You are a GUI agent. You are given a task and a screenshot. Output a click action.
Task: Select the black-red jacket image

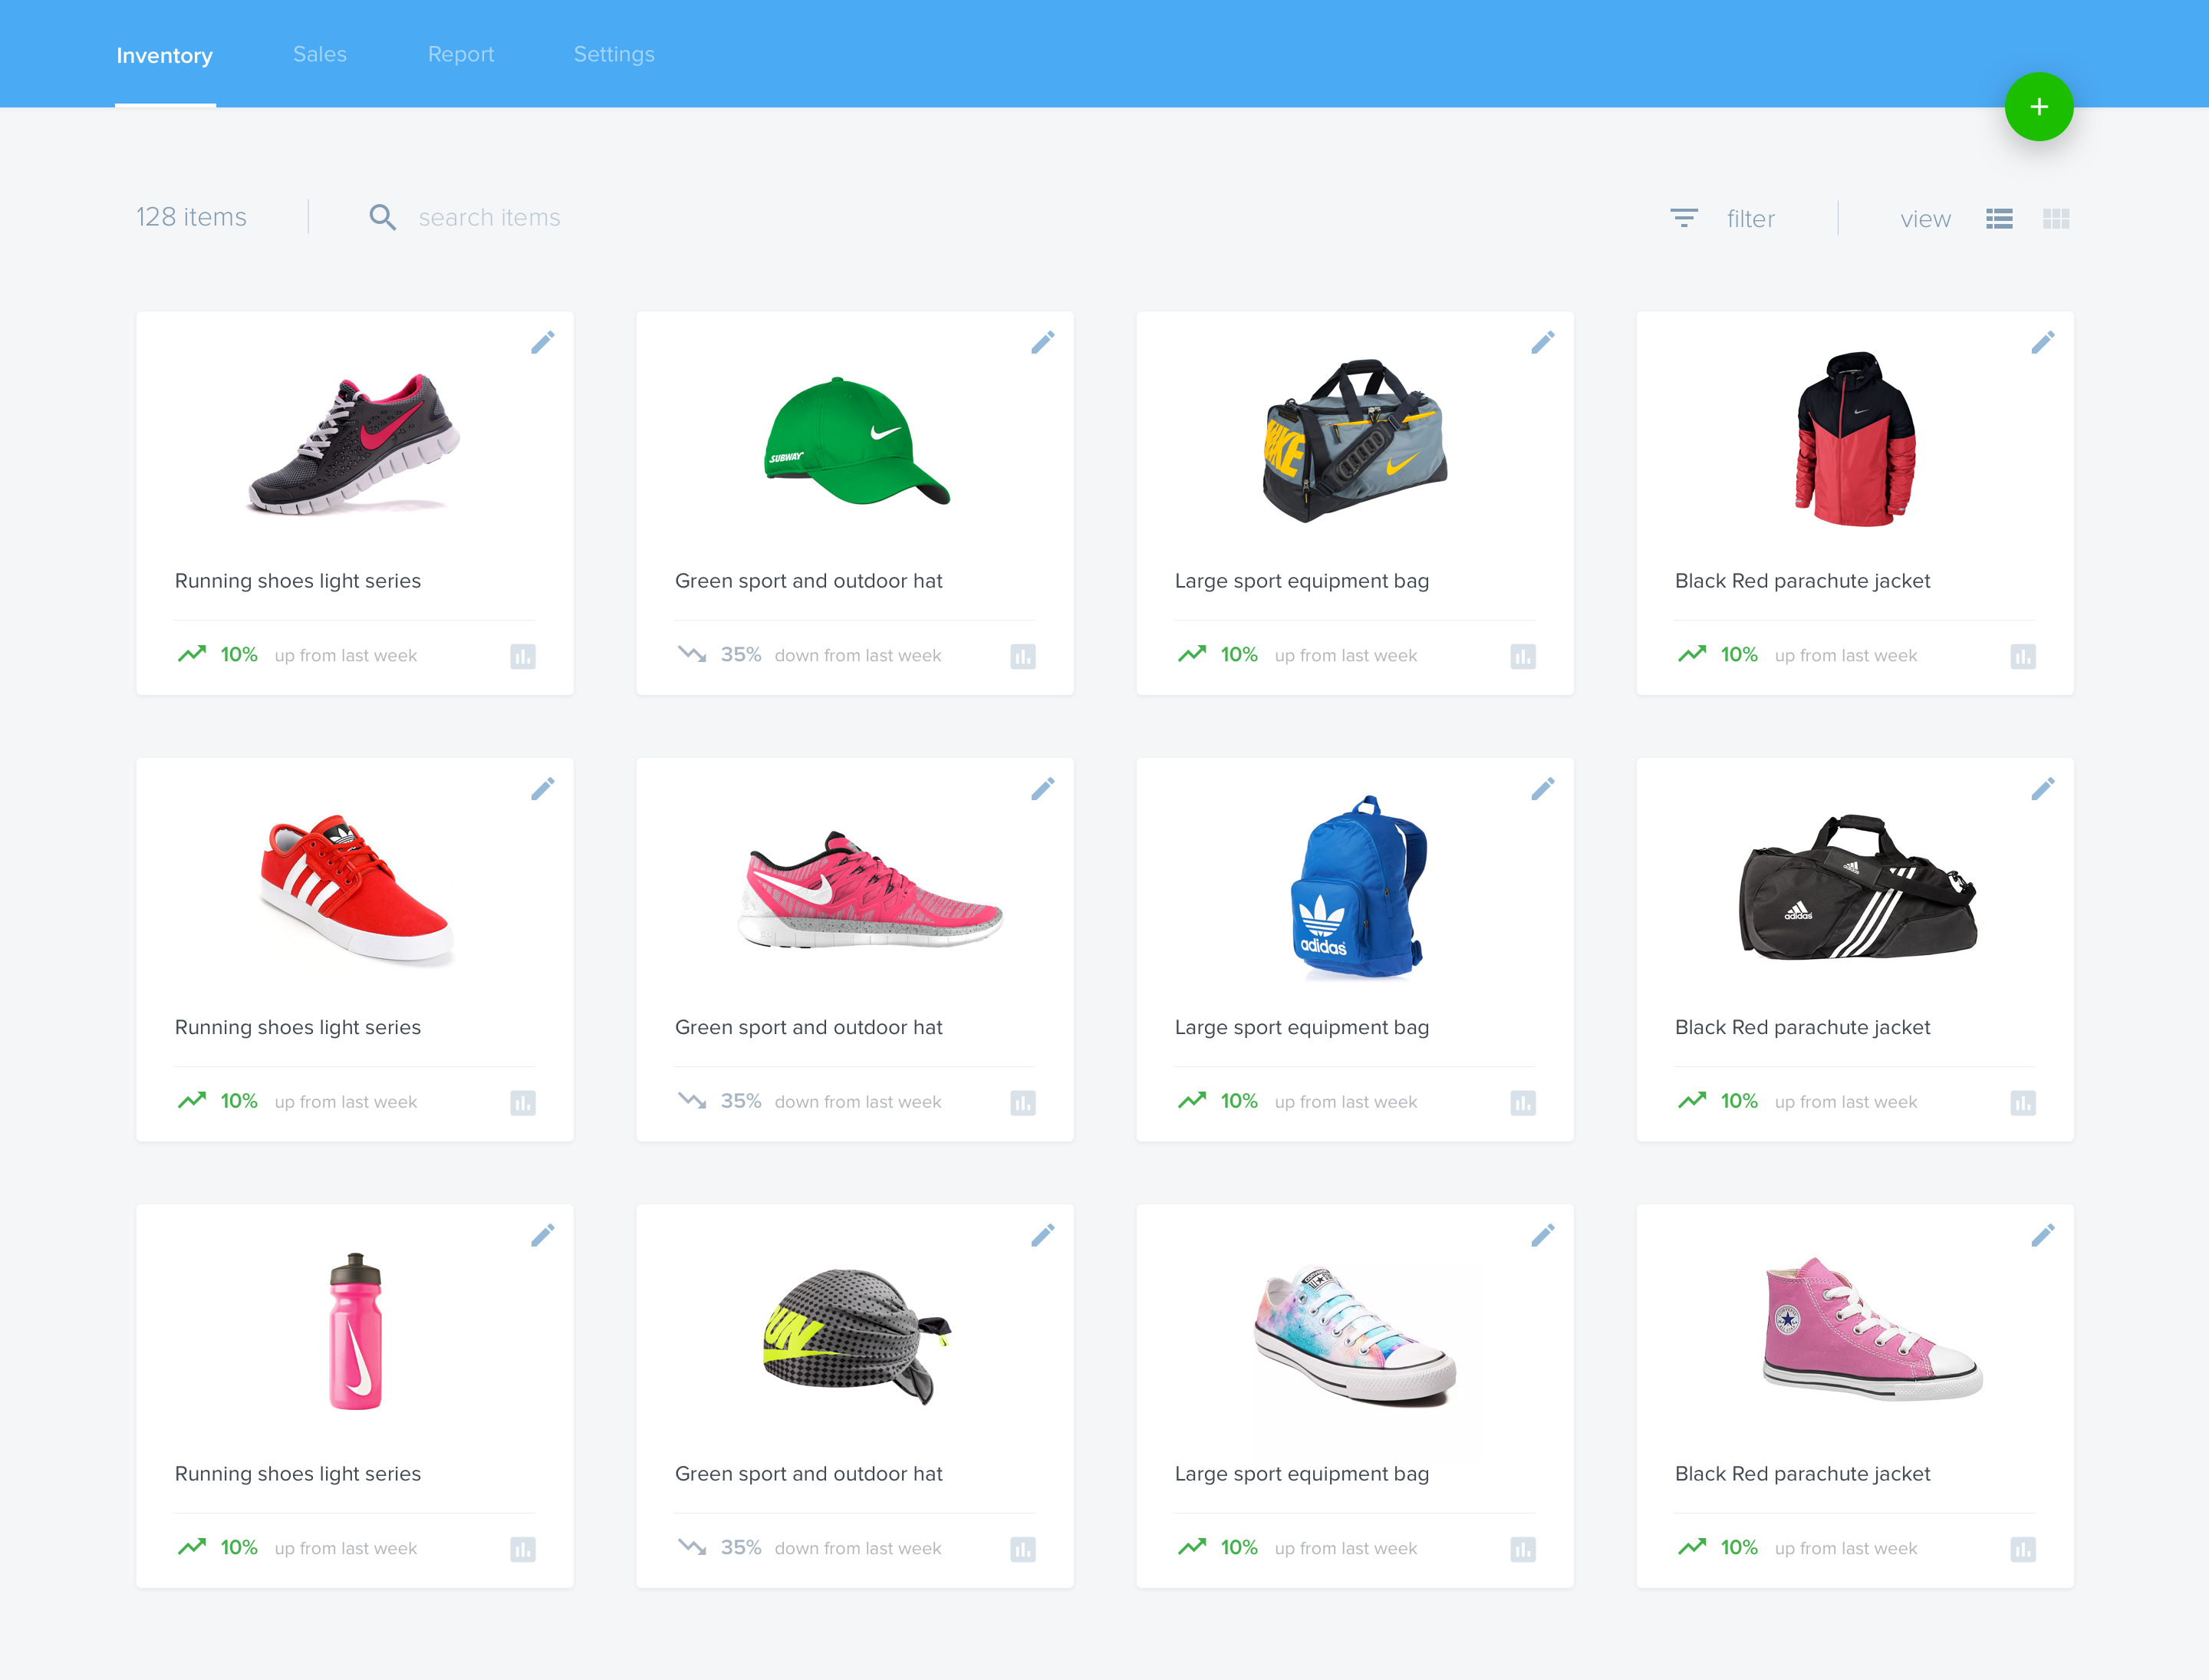pos(1855,438)
